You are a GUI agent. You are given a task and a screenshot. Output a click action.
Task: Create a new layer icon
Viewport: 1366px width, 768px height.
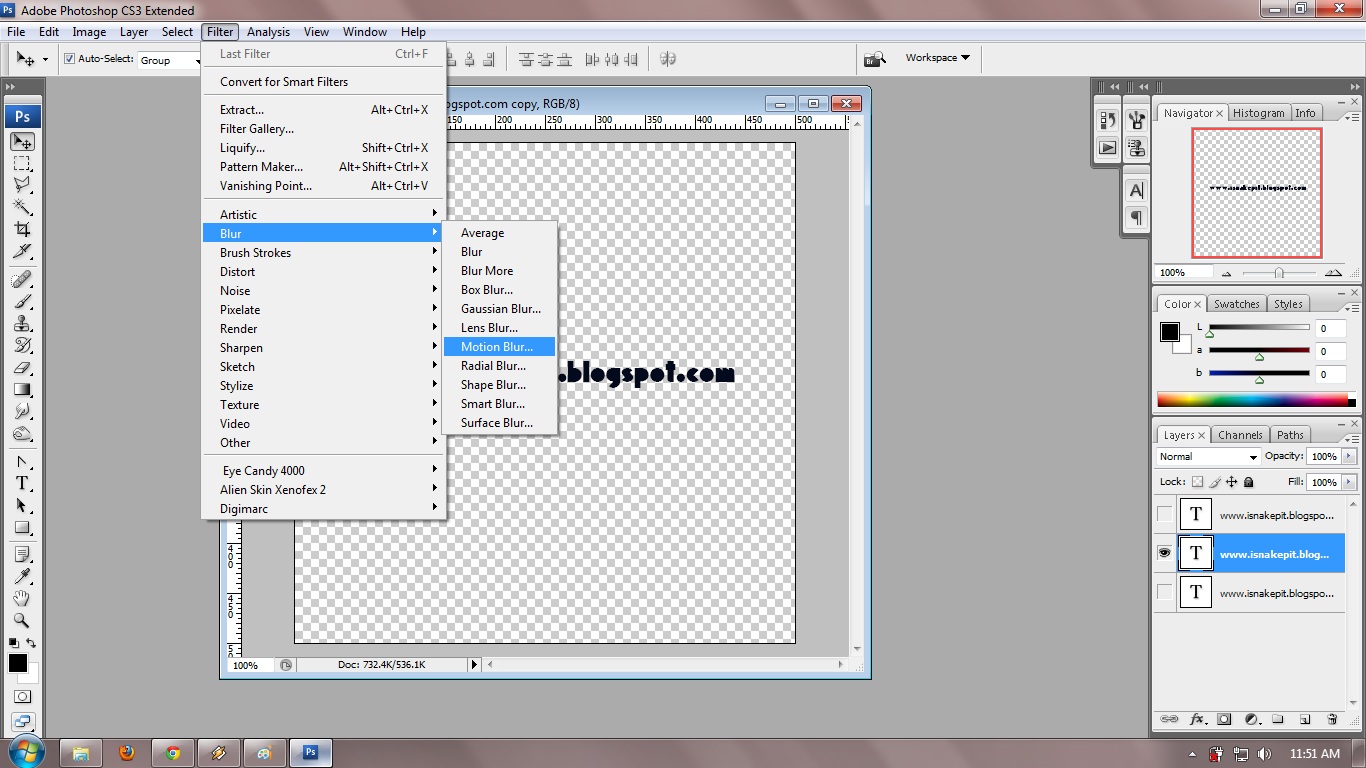[1305, 719]
